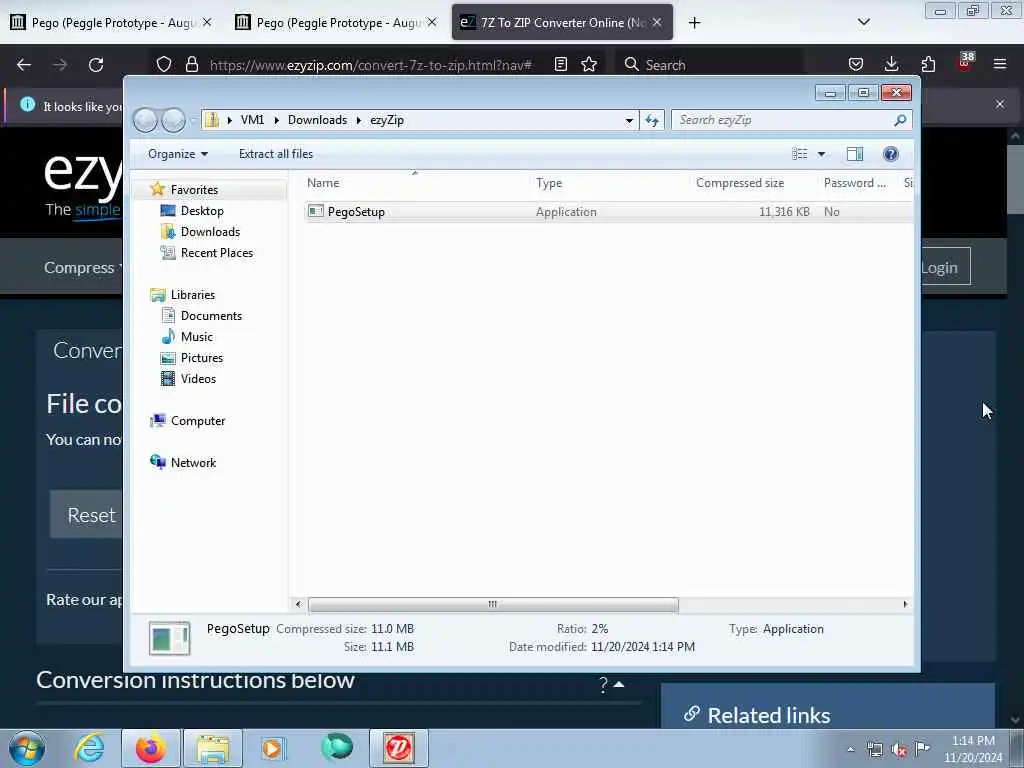Click the horizontal scrollbar thumb in the file list
This screenshot has width=1024, height=768.
(493, 605)
